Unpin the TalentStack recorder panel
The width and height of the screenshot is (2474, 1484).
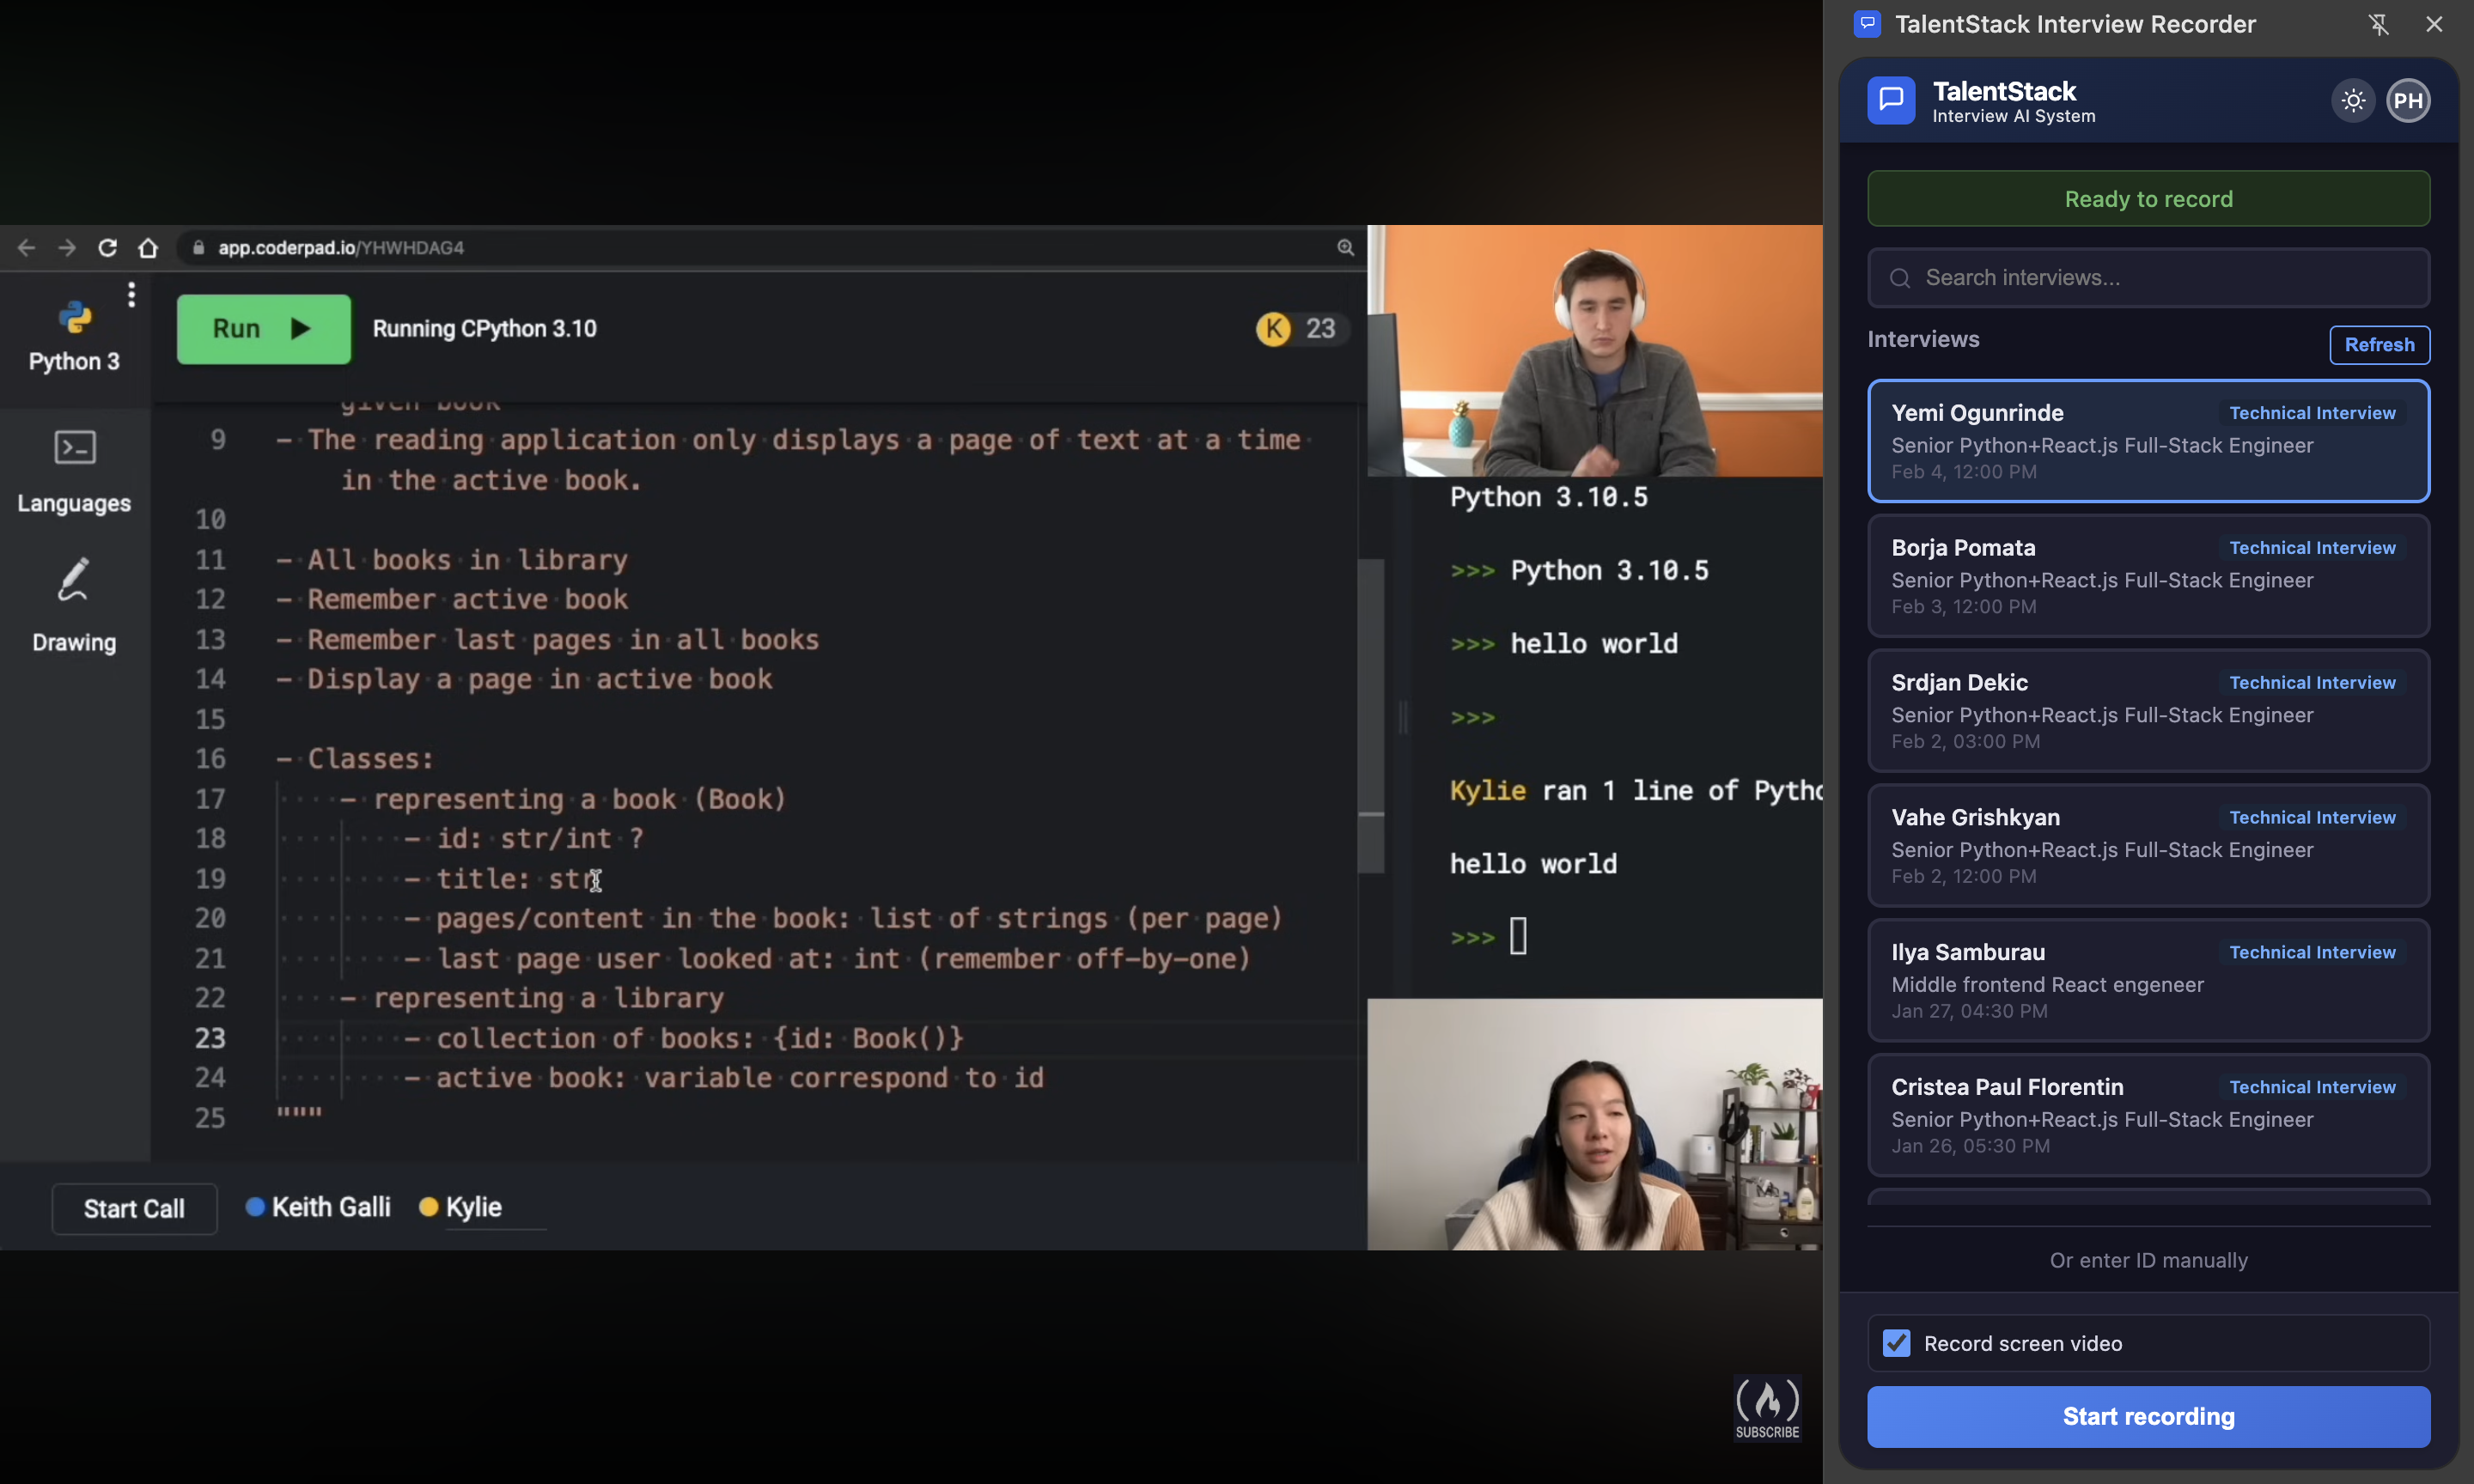(2378, 24)
